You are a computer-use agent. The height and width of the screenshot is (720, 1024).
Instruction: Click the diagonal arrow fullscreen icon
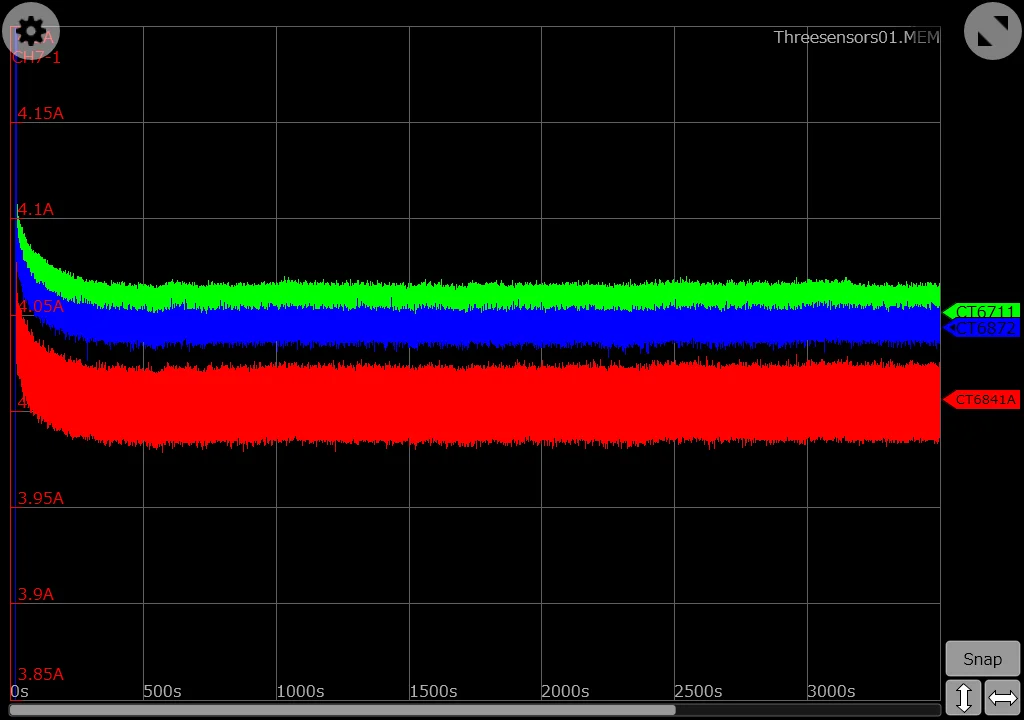point(992,32)
